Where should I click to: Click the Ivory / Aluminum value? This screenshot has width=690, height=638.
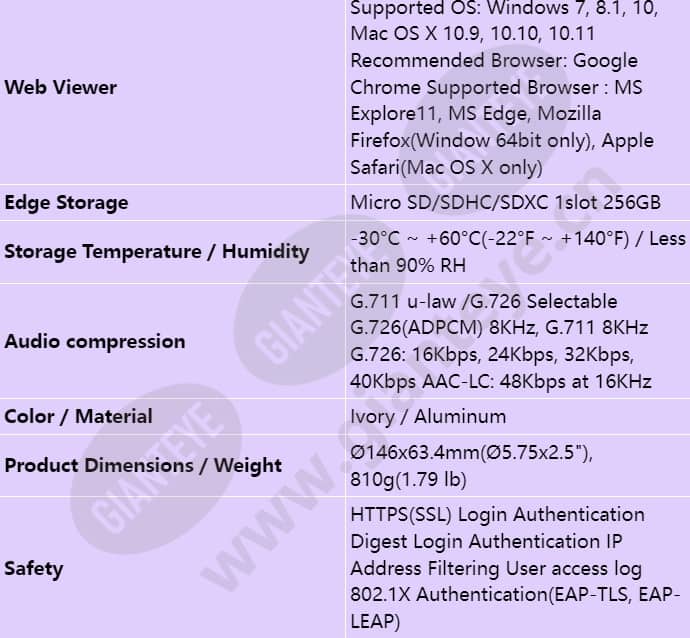[428, 417]
